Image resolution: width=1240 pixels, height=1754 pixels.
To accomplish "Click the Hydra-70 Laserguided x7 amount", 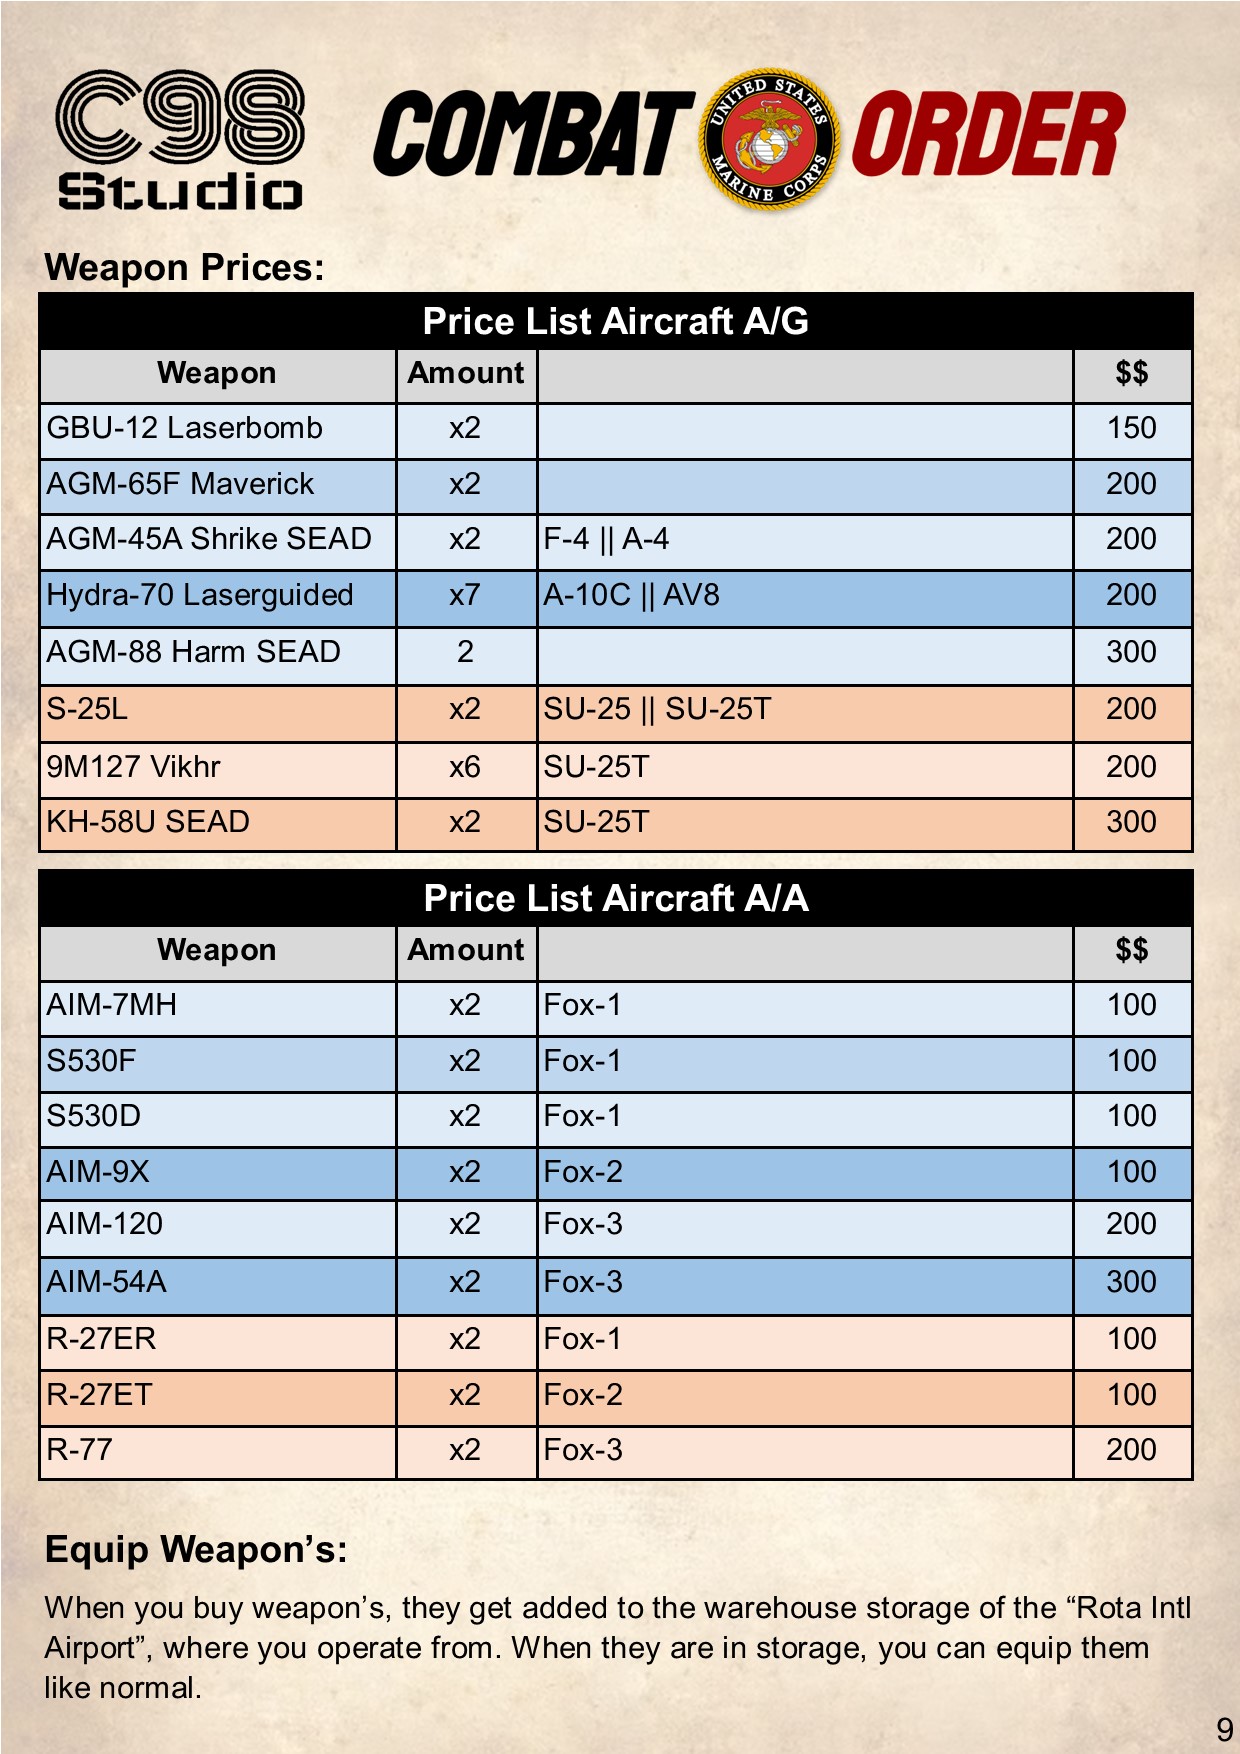I will 465,596.
